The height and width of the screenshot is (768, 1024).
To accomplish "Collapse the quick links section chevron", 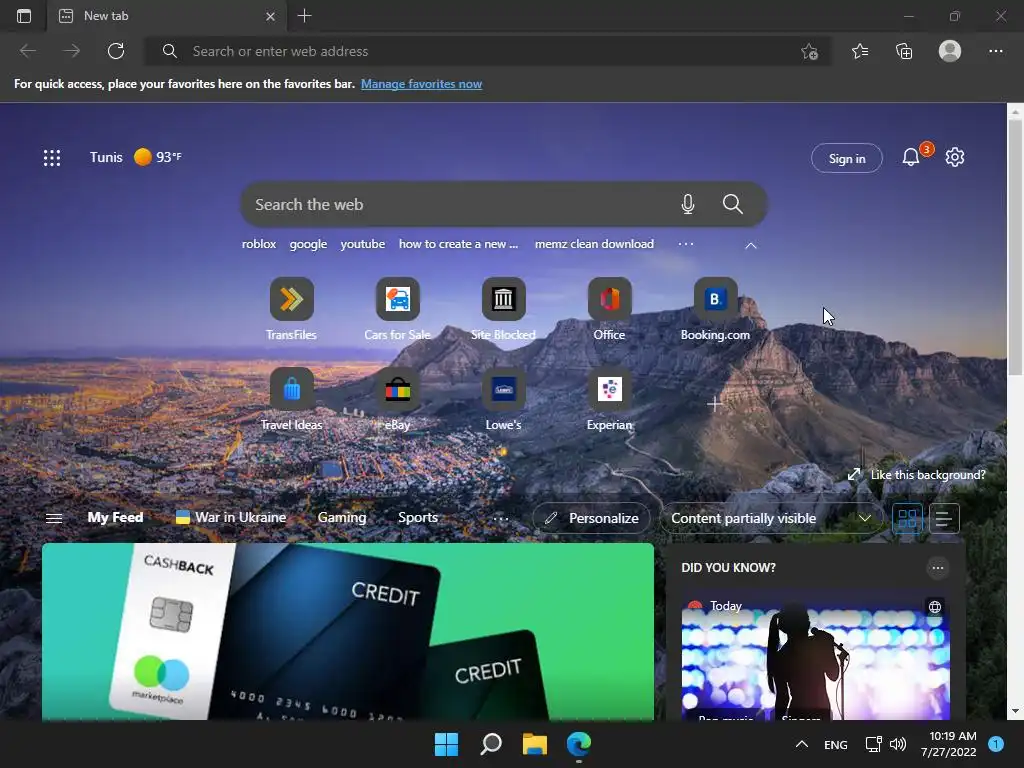I will [751, 246].
